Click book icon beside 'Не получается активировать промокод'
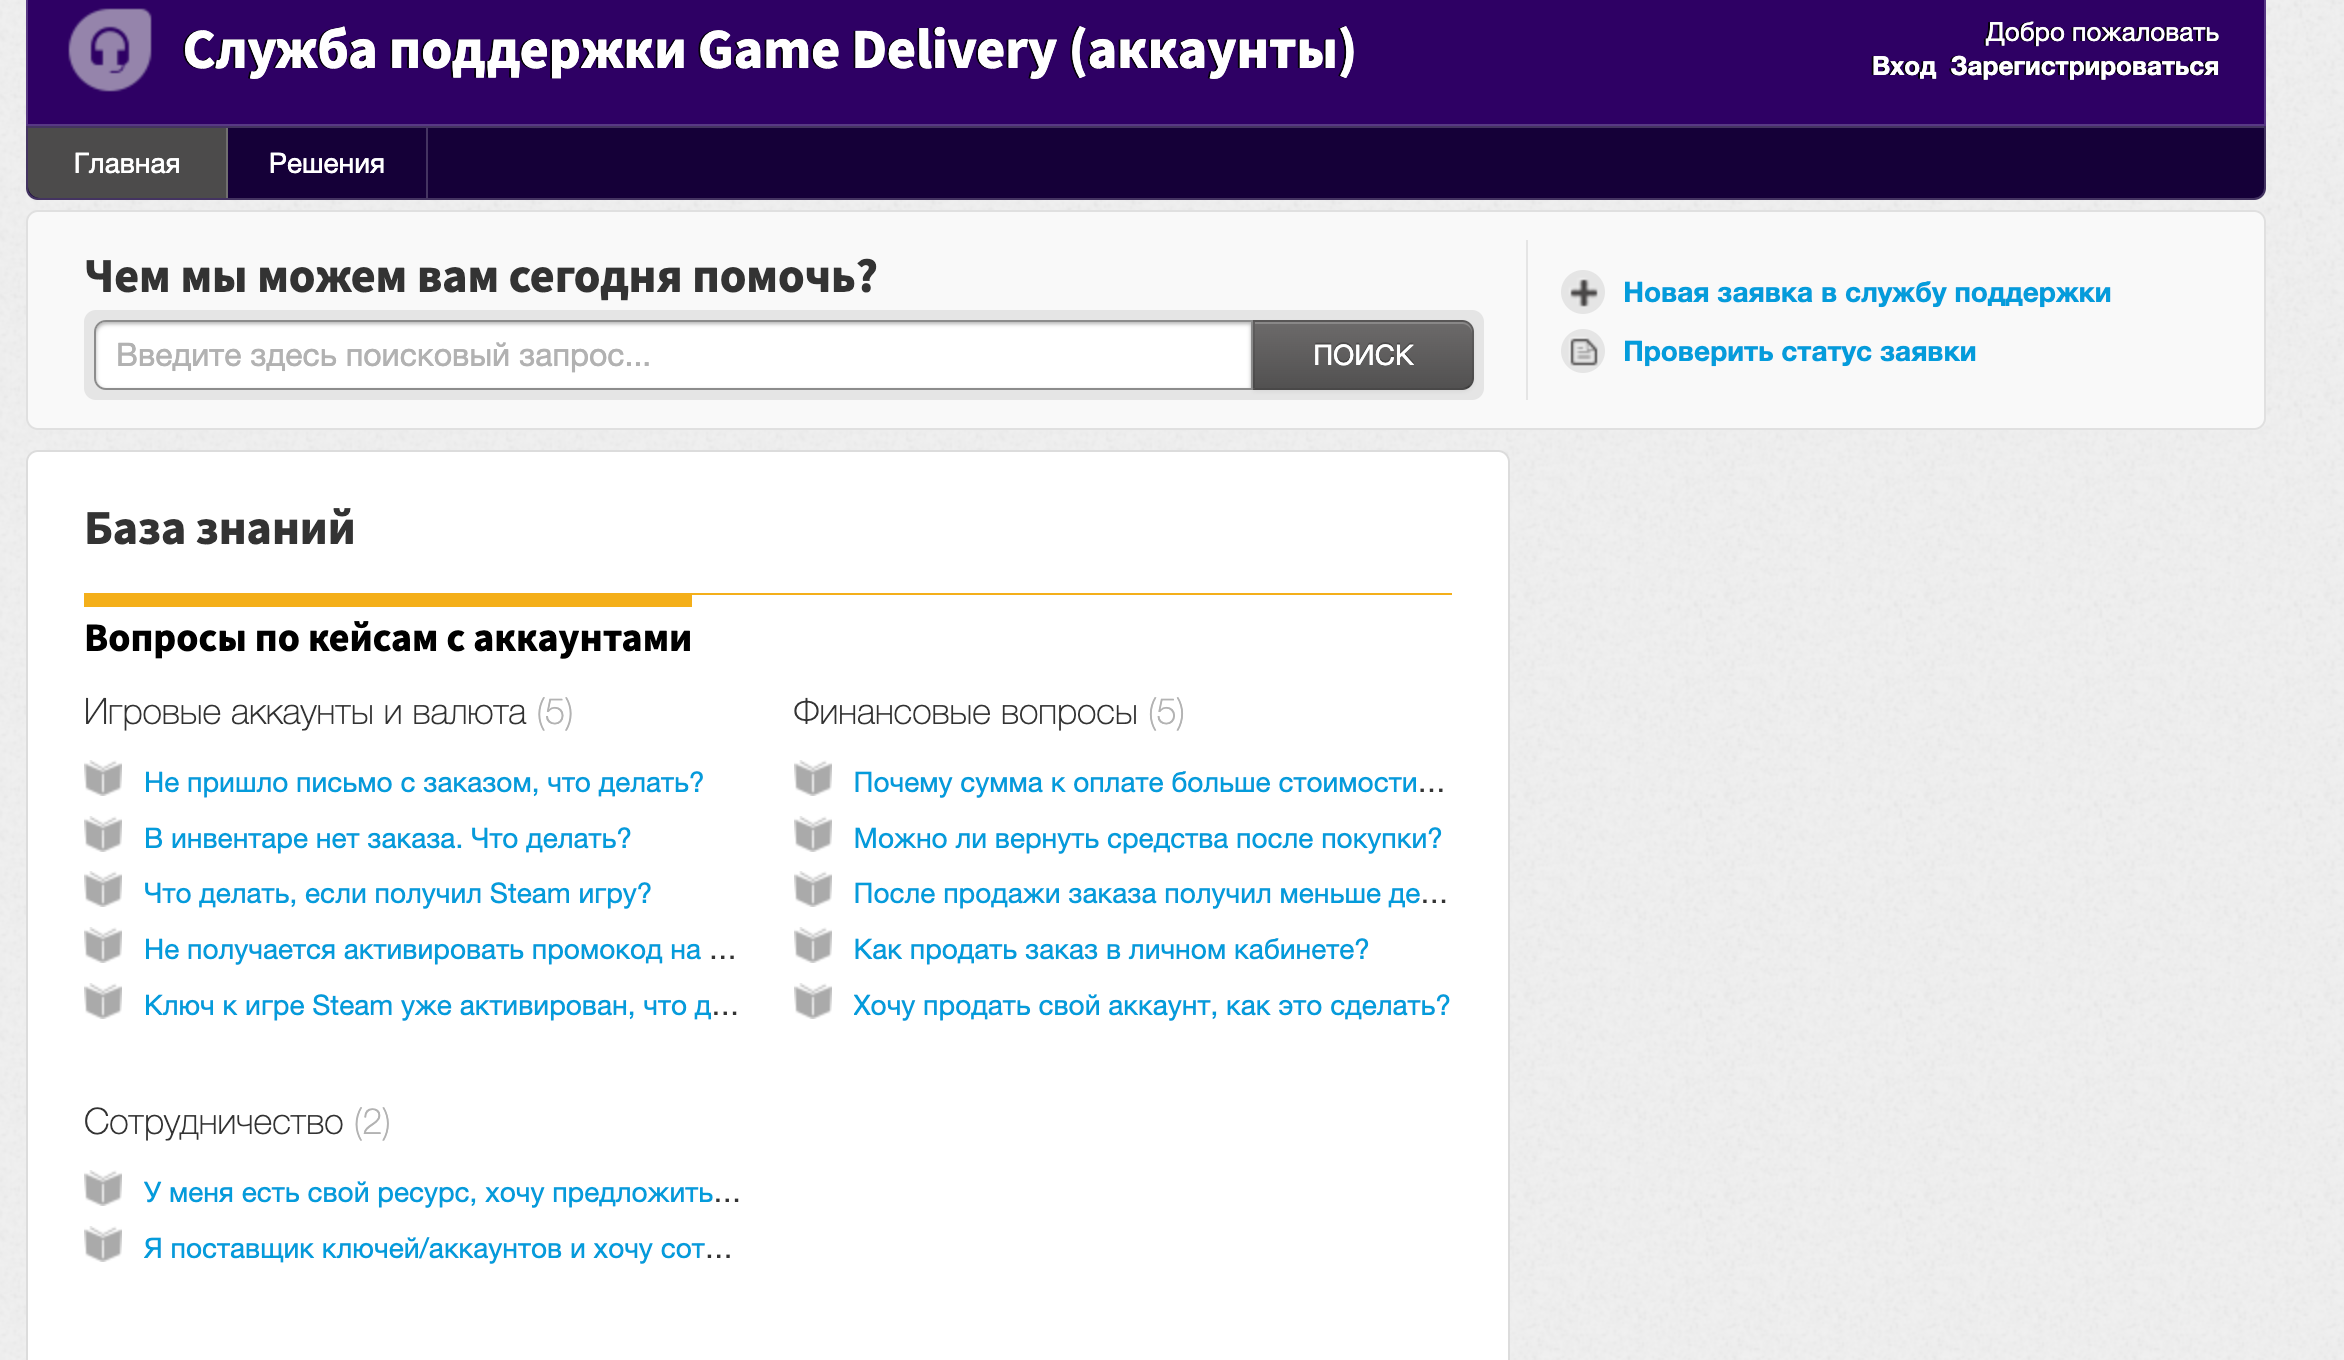The height and width of the screenshot is (1360, 2344). tap(103, 945)
